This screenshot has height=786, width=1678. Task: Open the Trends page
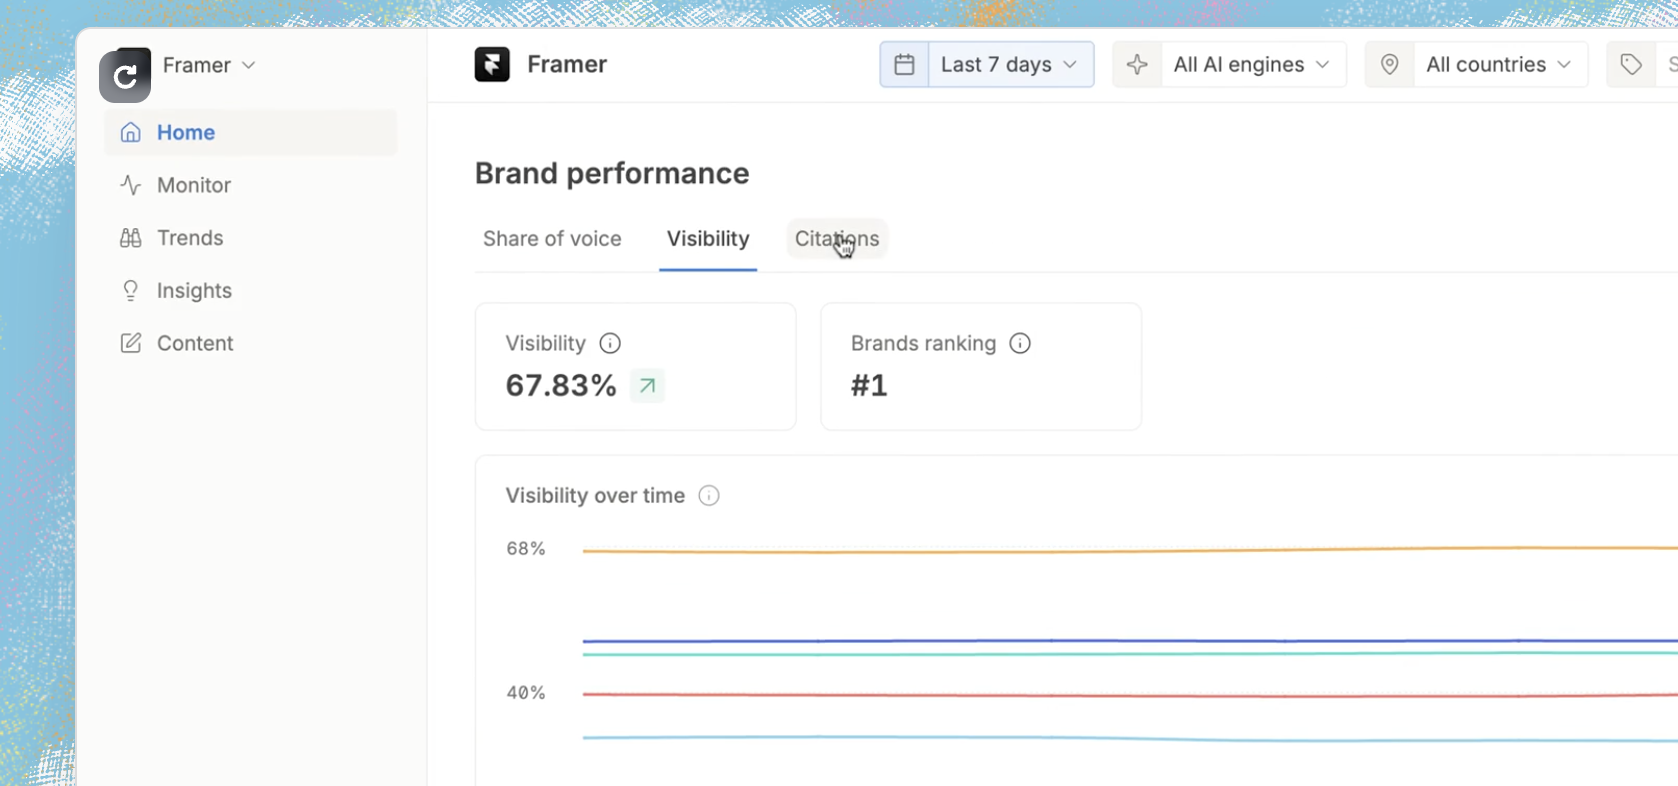tap(251, 238)
